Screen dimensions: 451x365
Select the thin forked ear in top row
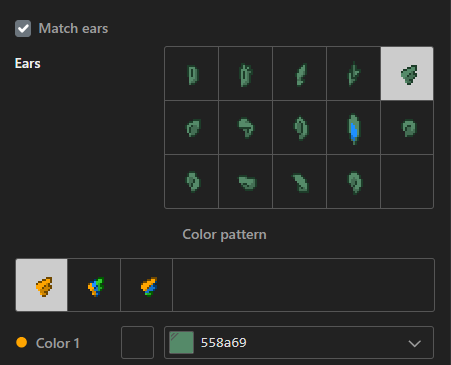click(353, 74)
